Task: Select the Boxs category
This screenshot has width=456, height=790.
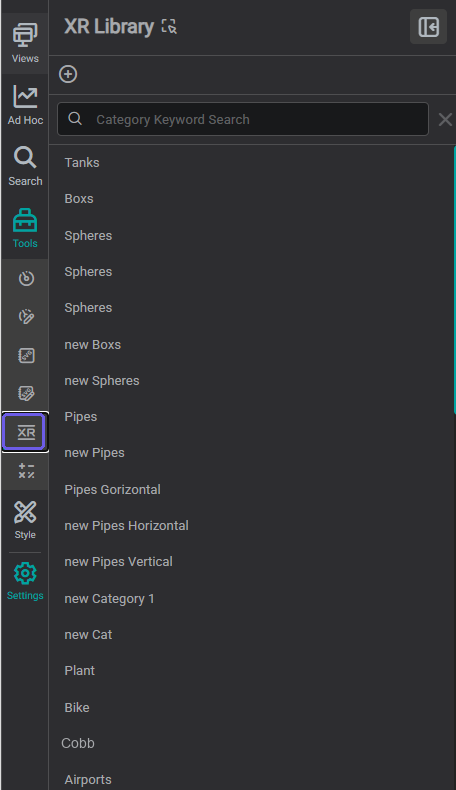Action: [x=79, y=199]
